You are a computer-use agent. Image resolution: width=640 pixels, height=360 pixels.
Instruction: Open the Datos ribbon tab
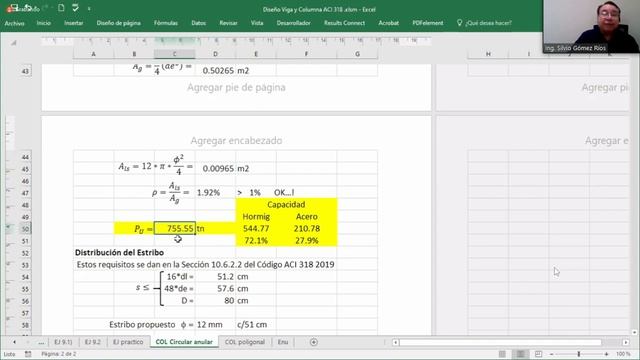pyautogui.click(x=198, y=23)
